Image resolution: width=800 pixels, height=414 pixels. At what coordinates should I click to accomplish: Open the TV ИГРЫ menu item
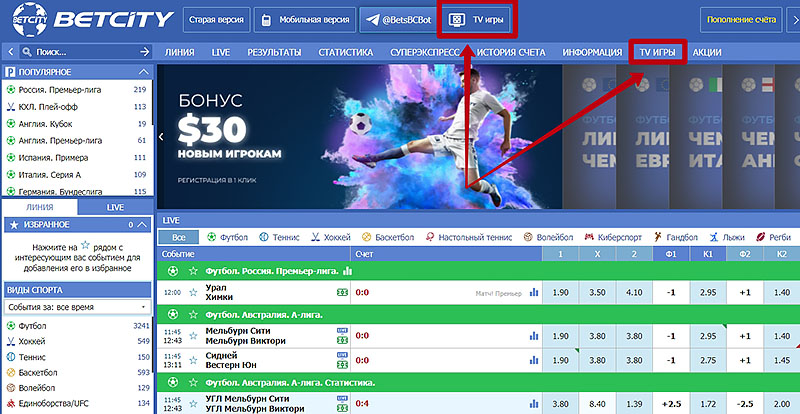657,53
